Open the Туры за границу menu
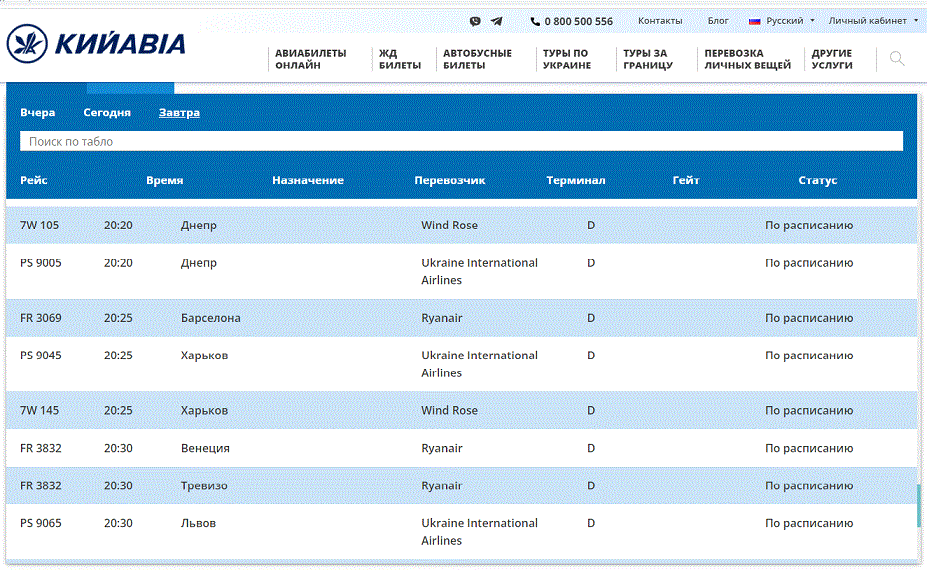 [x=647, y=59]
